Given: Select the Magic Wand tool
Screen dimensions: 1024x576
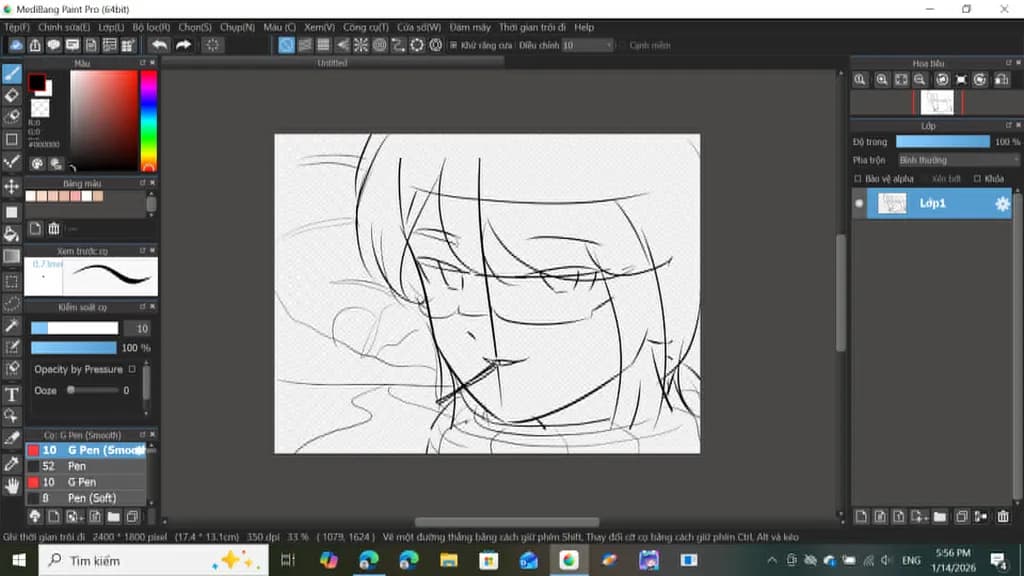Looking at the screenshot, I should point(12,326).
